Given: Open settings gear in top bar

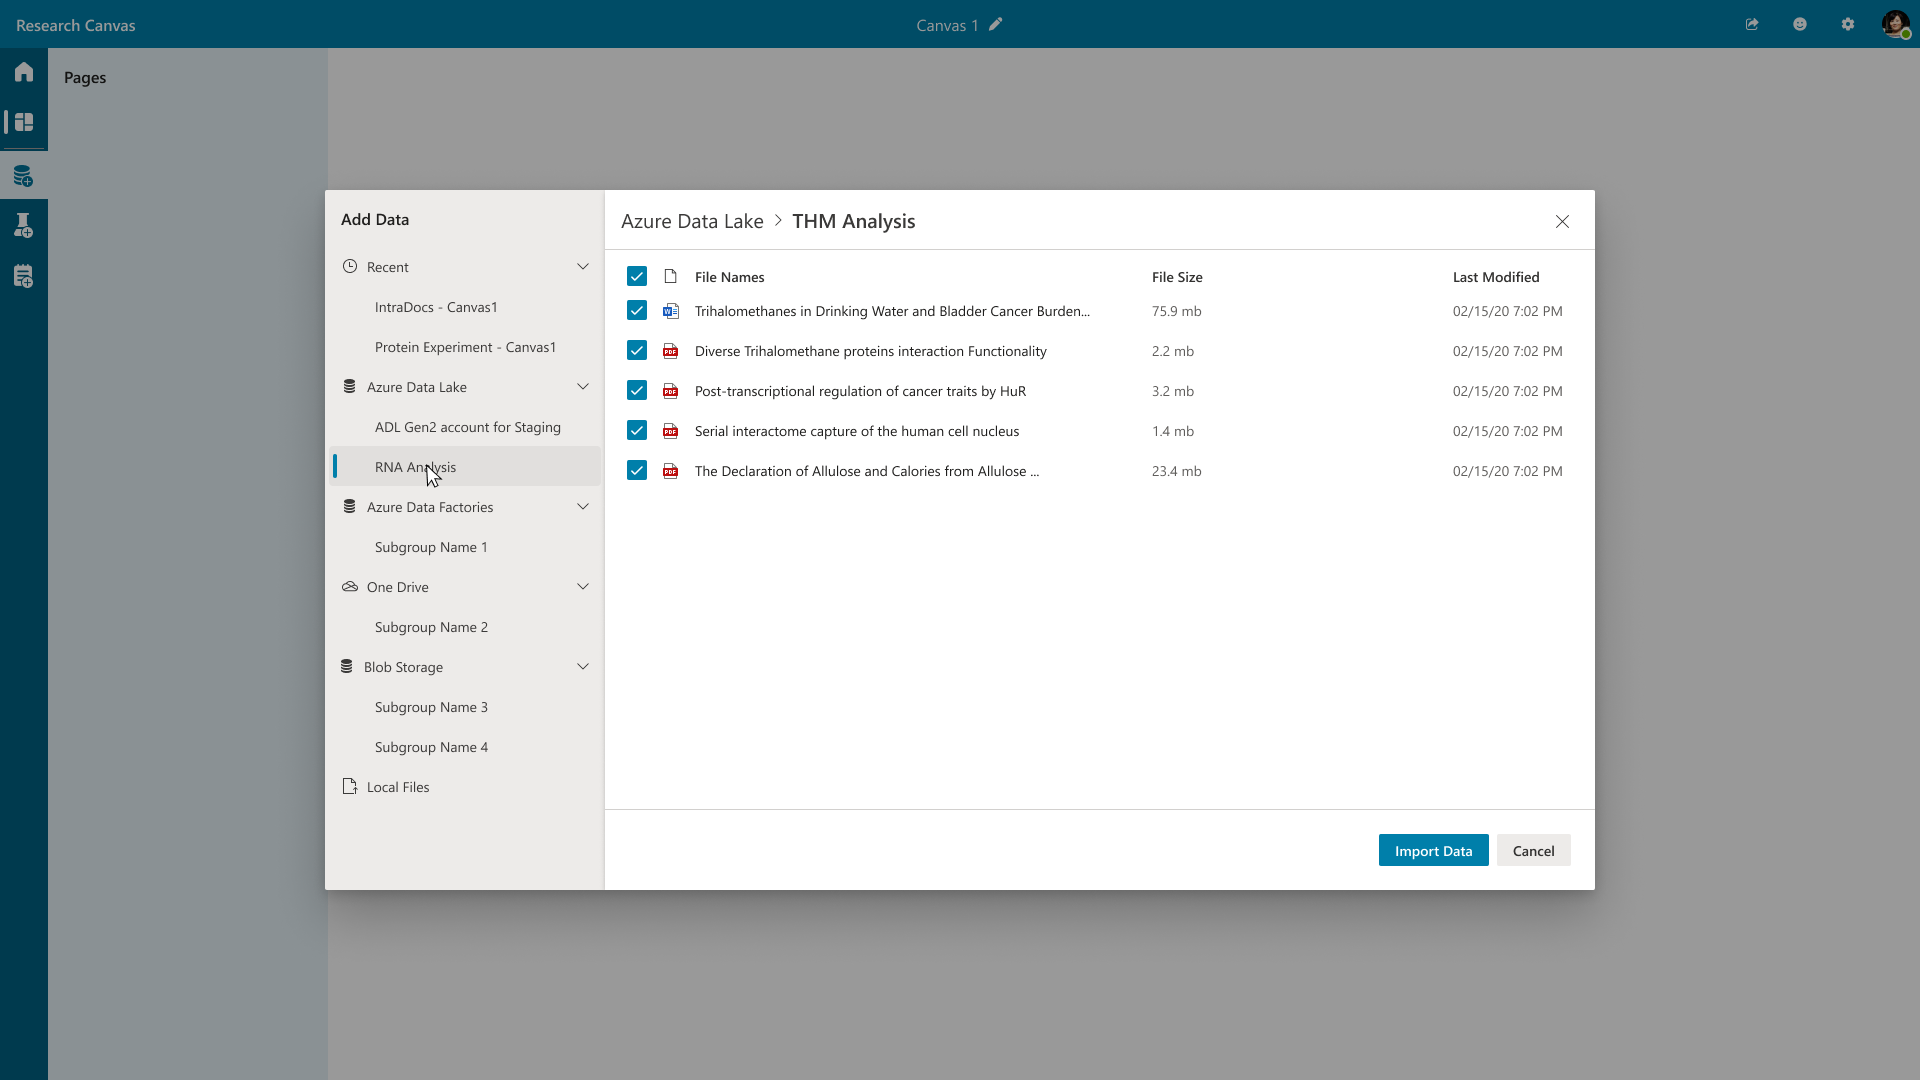Looking at the screenshot, I should pos(1848,25).
